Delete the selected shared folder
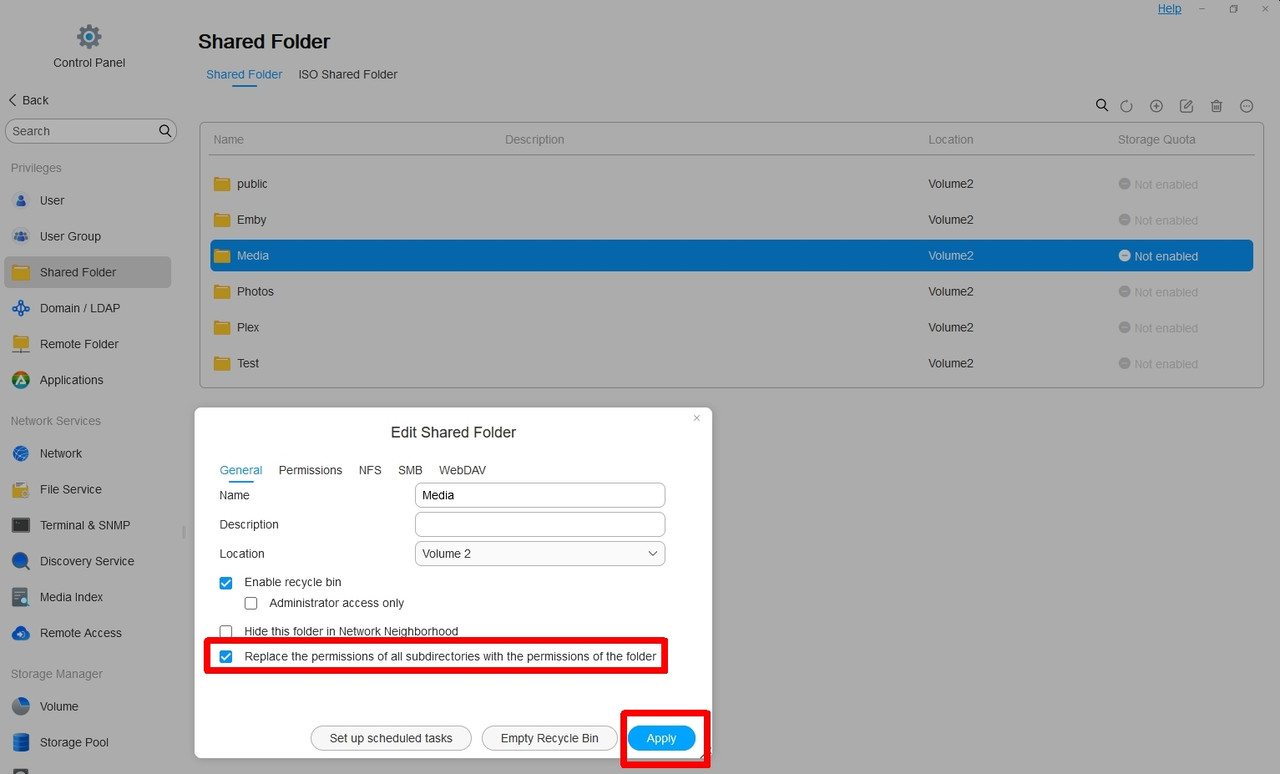1280x774 pixels. click(1216, 106)
